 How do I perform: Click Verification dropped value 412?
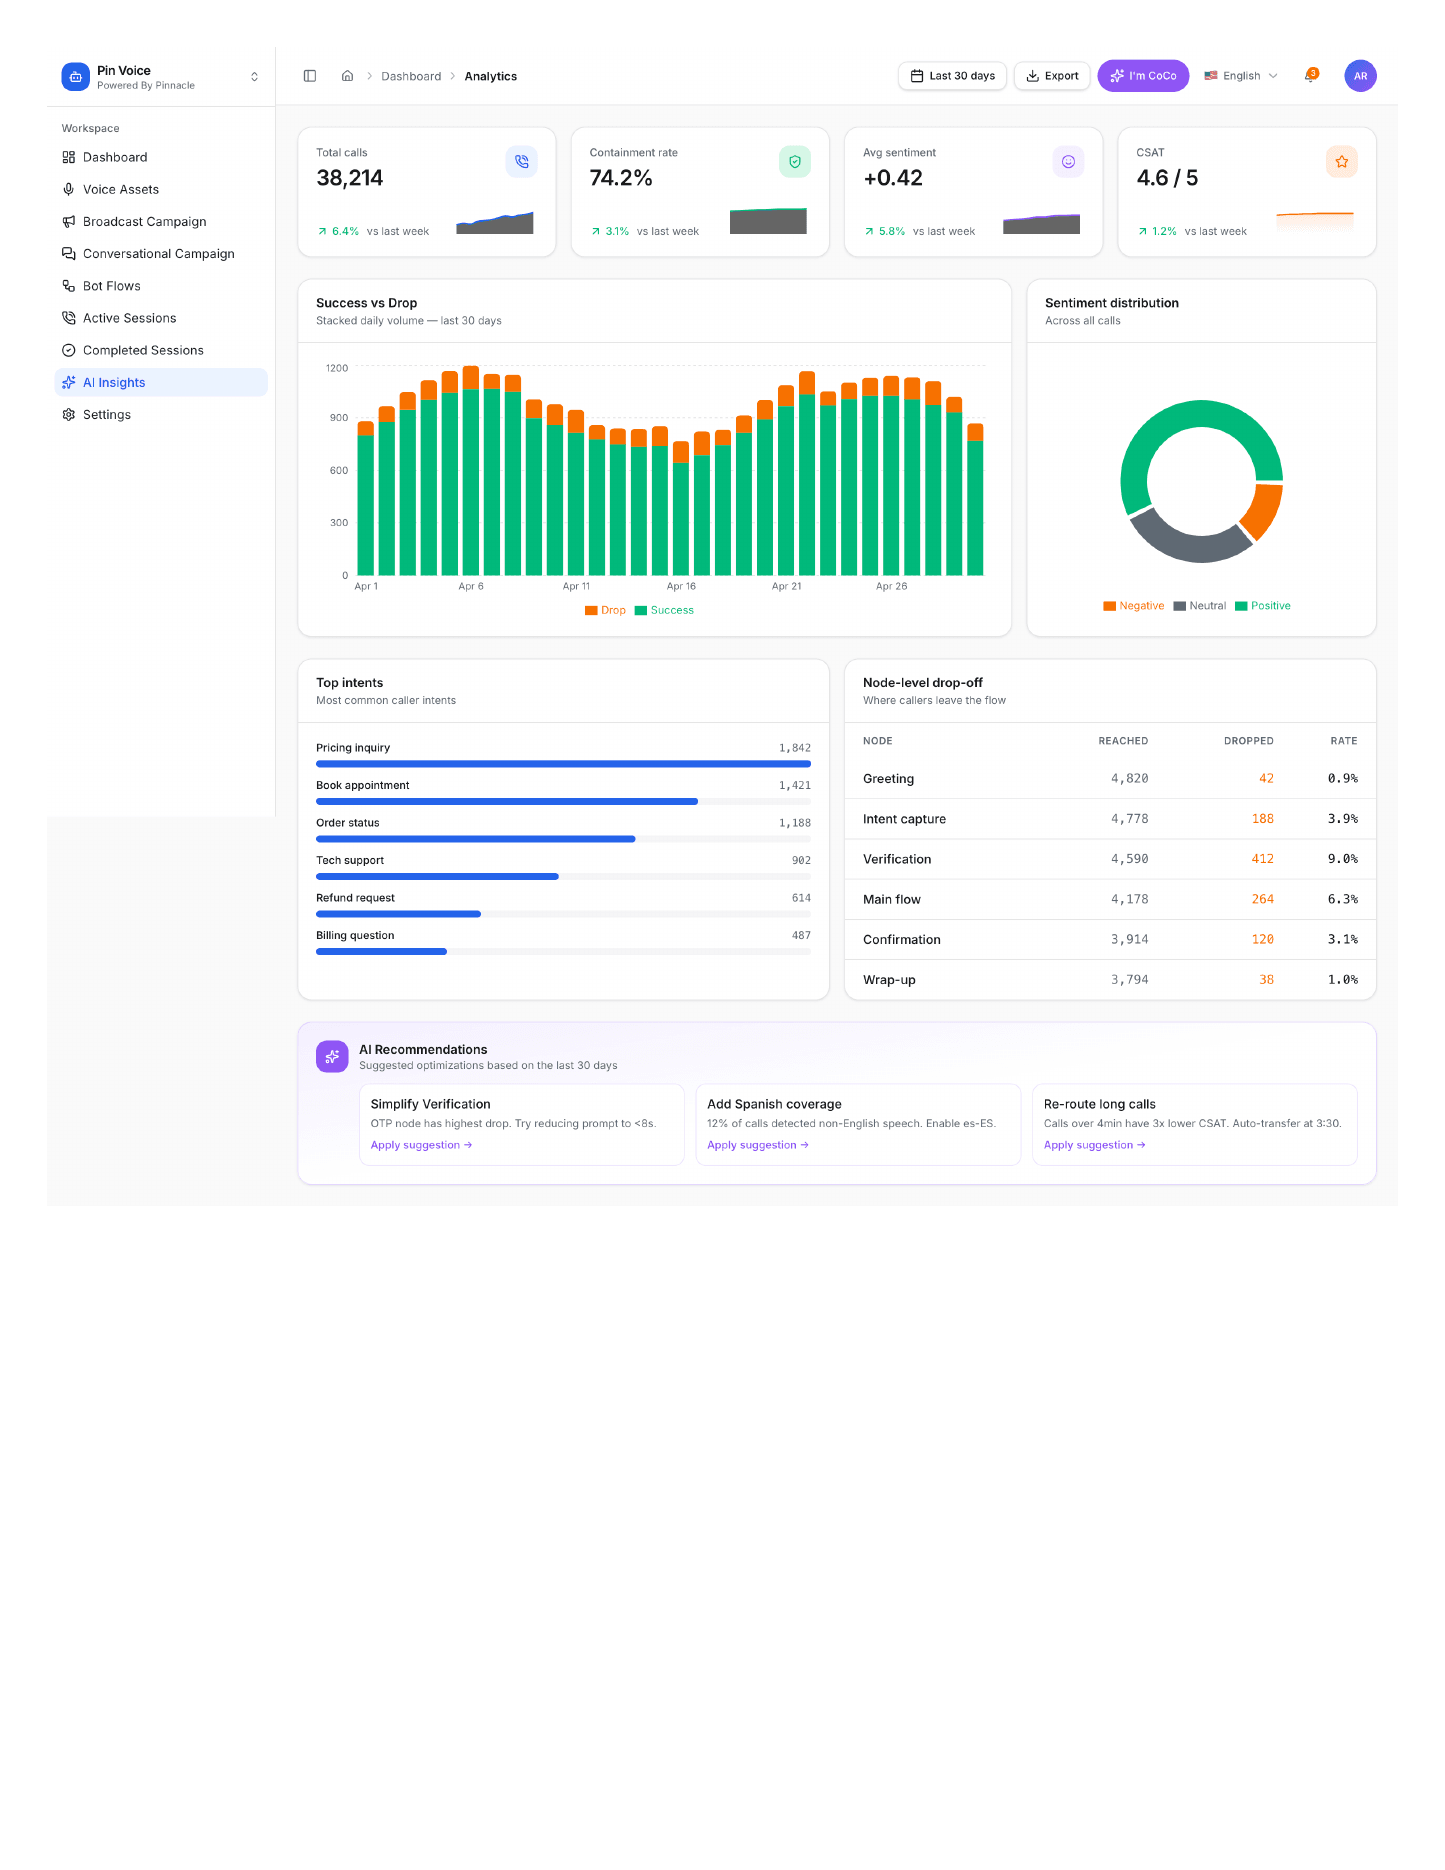[1263, 859]
